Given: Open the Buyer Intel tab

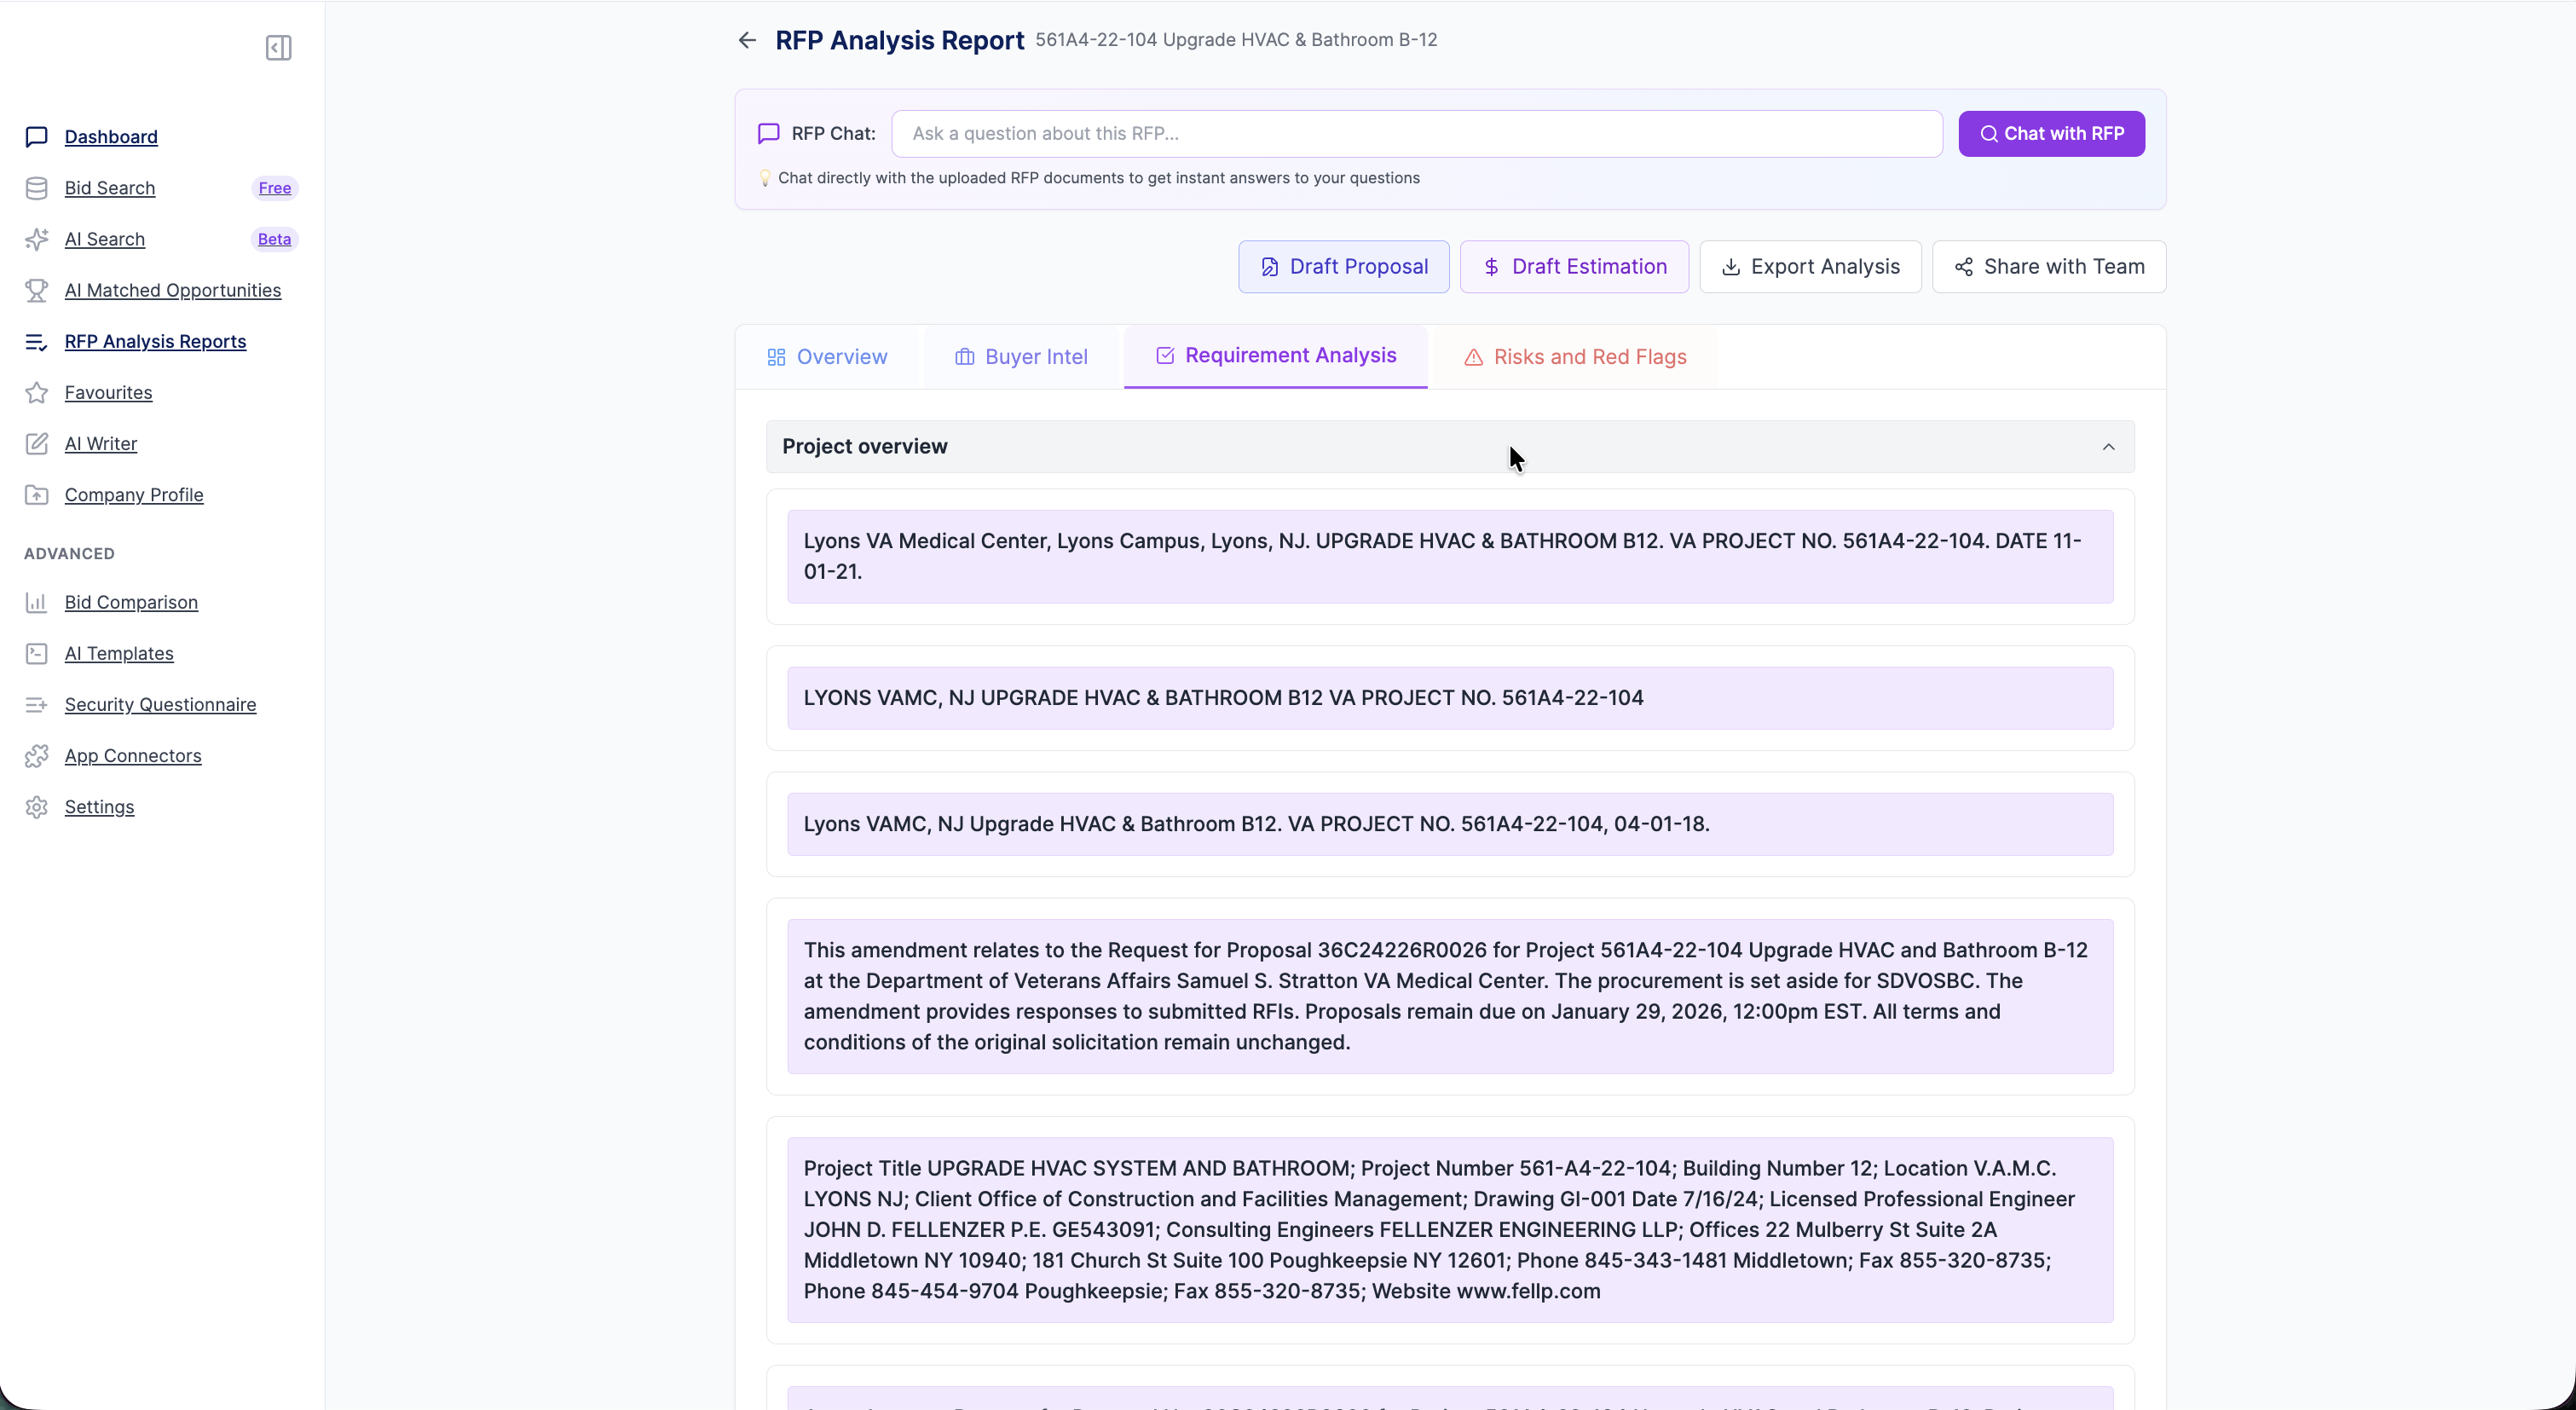Looking at the screenshot, I should (x=1021, y=357).
